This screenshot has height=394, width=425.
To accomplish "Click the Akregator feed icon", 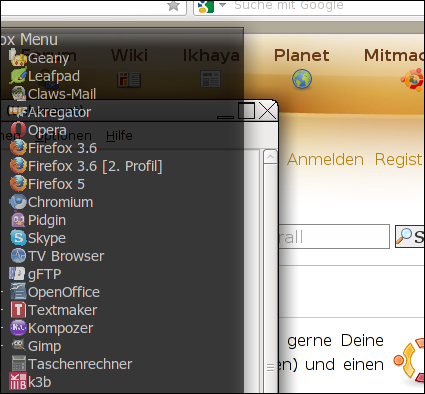I will (x=18, y=112).
